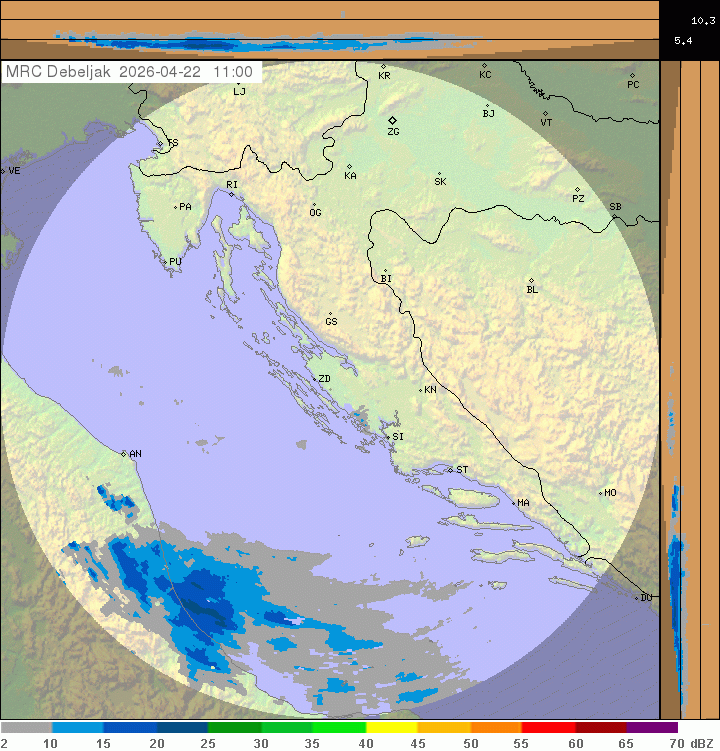This screenshot has width=720, height=751.
Task: Select the Dubrovnik (DU) marker
Action: coord(637,598)
